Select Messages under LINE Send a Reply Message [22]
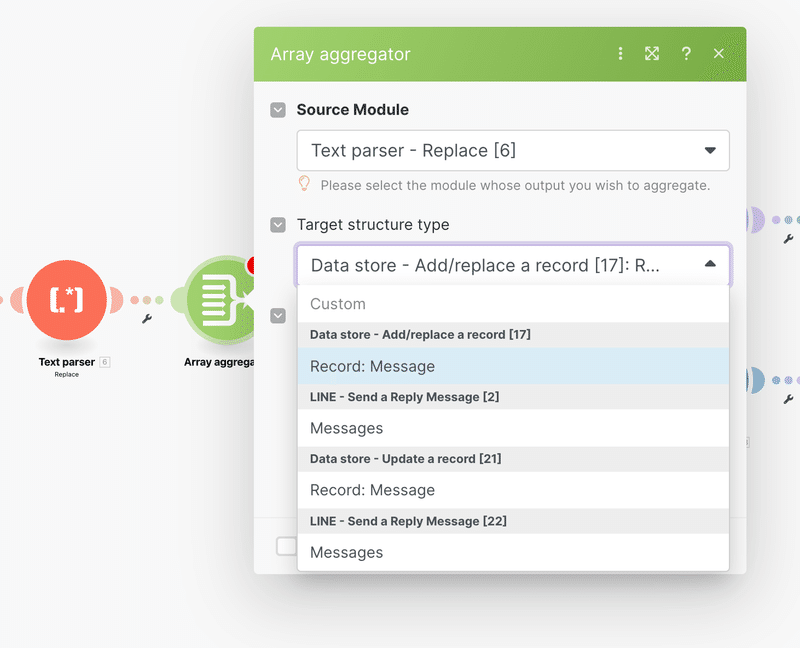The height and width of the screenshot is (648, 800). [513, 553]
